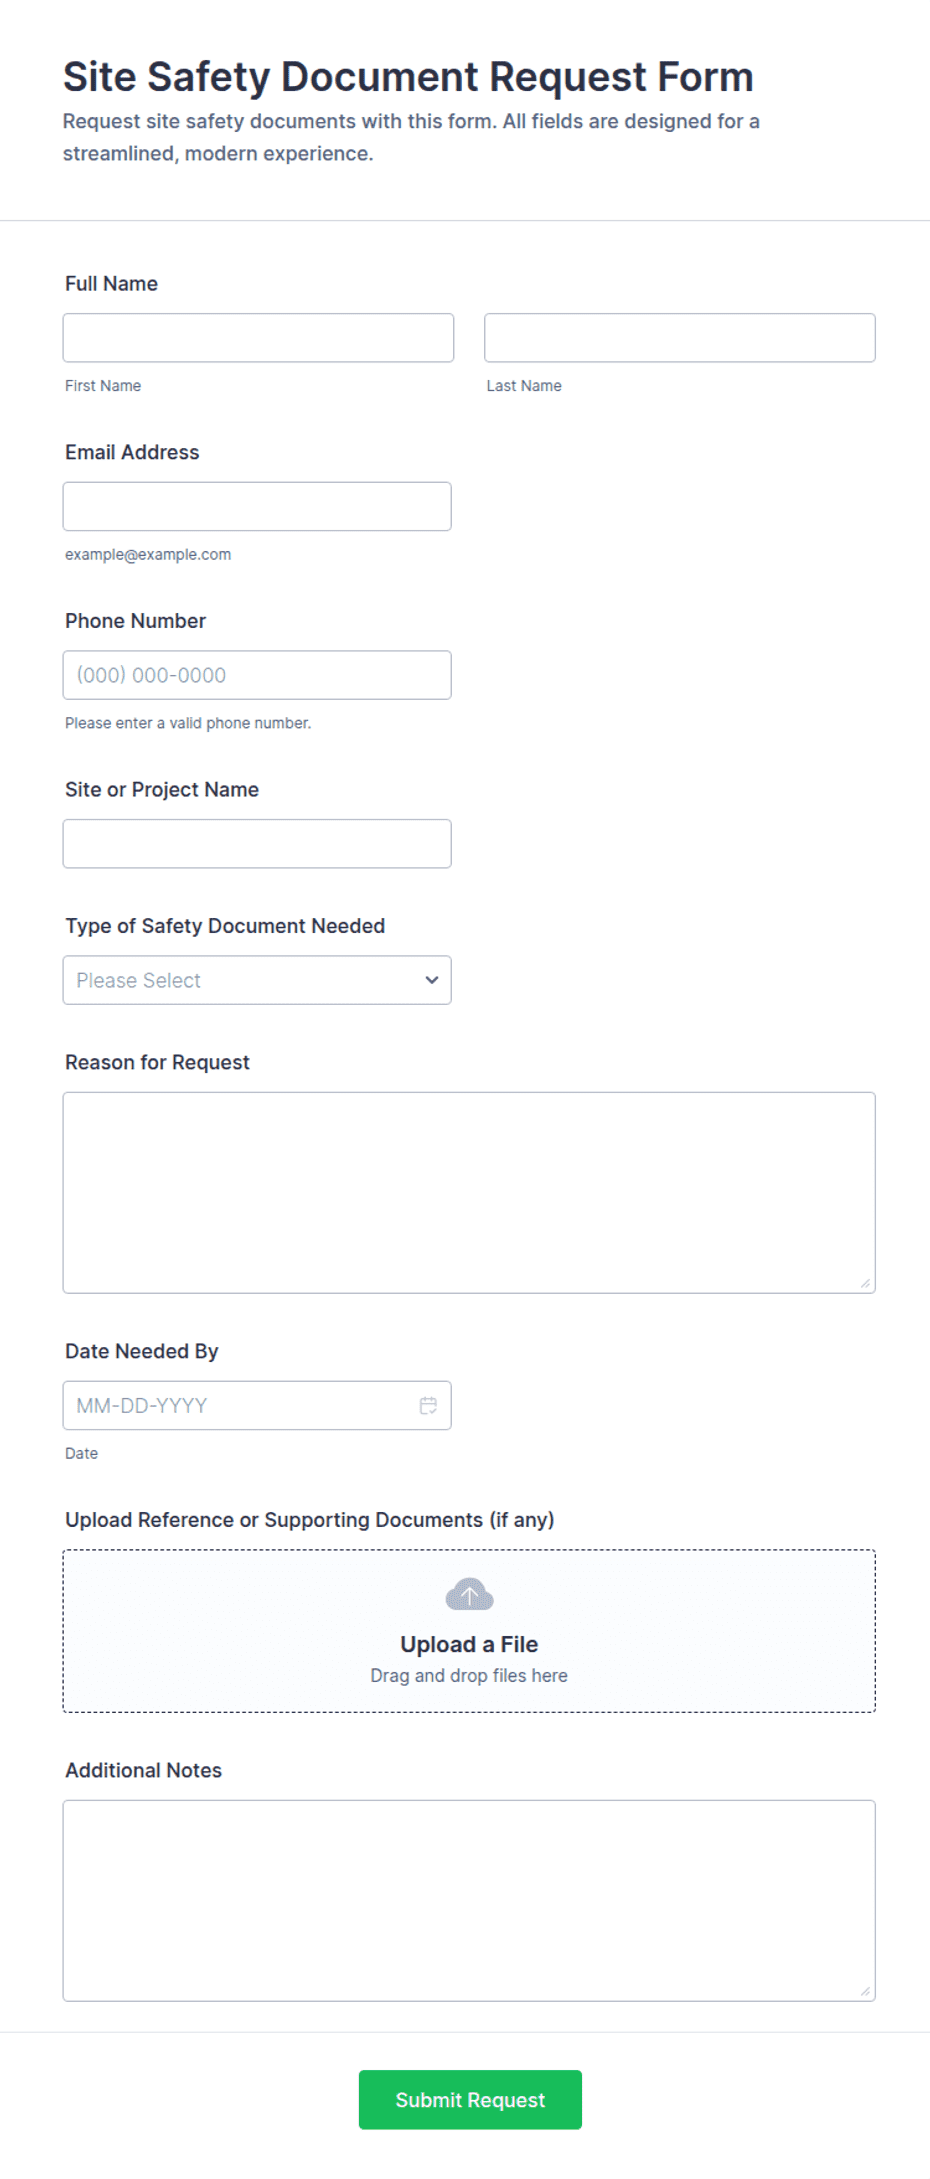The width and height of the screenshot is (930, 2179).
Task: Select the Email Address field
Action: (x=257, y=506)
